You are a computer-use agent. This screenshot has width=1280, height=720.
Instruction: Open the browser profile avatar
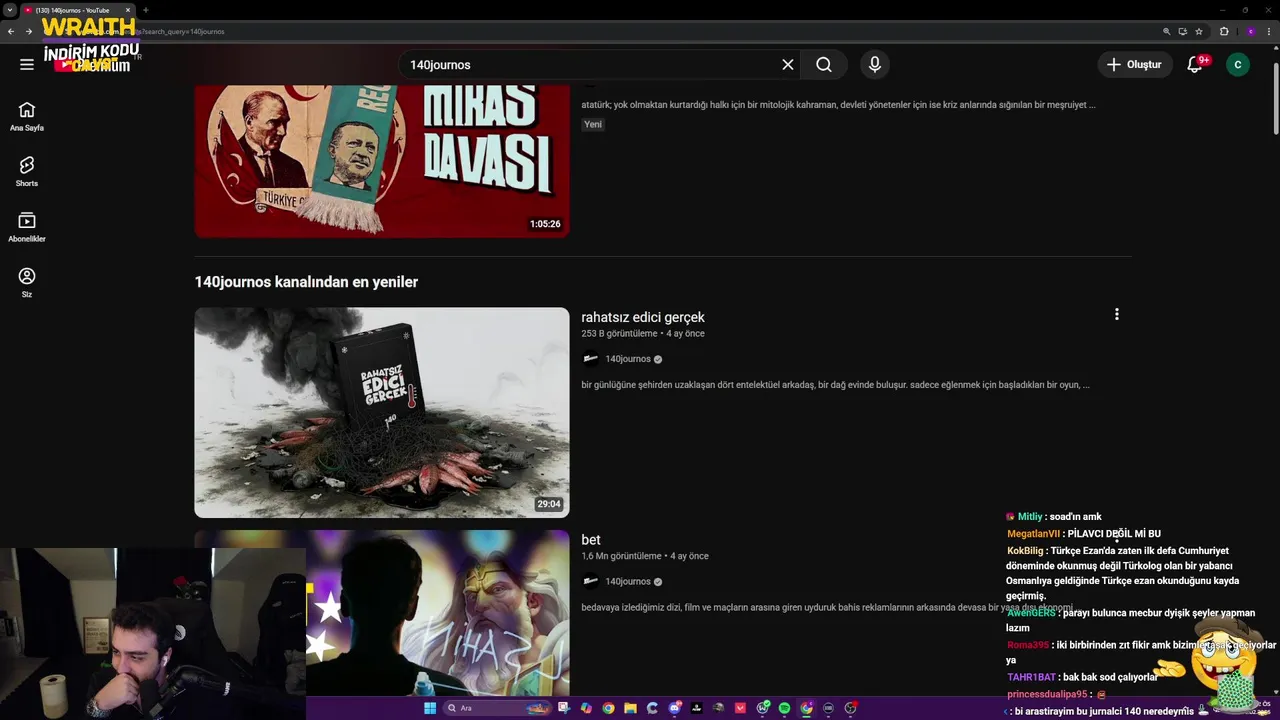[x=1250, y=31]
